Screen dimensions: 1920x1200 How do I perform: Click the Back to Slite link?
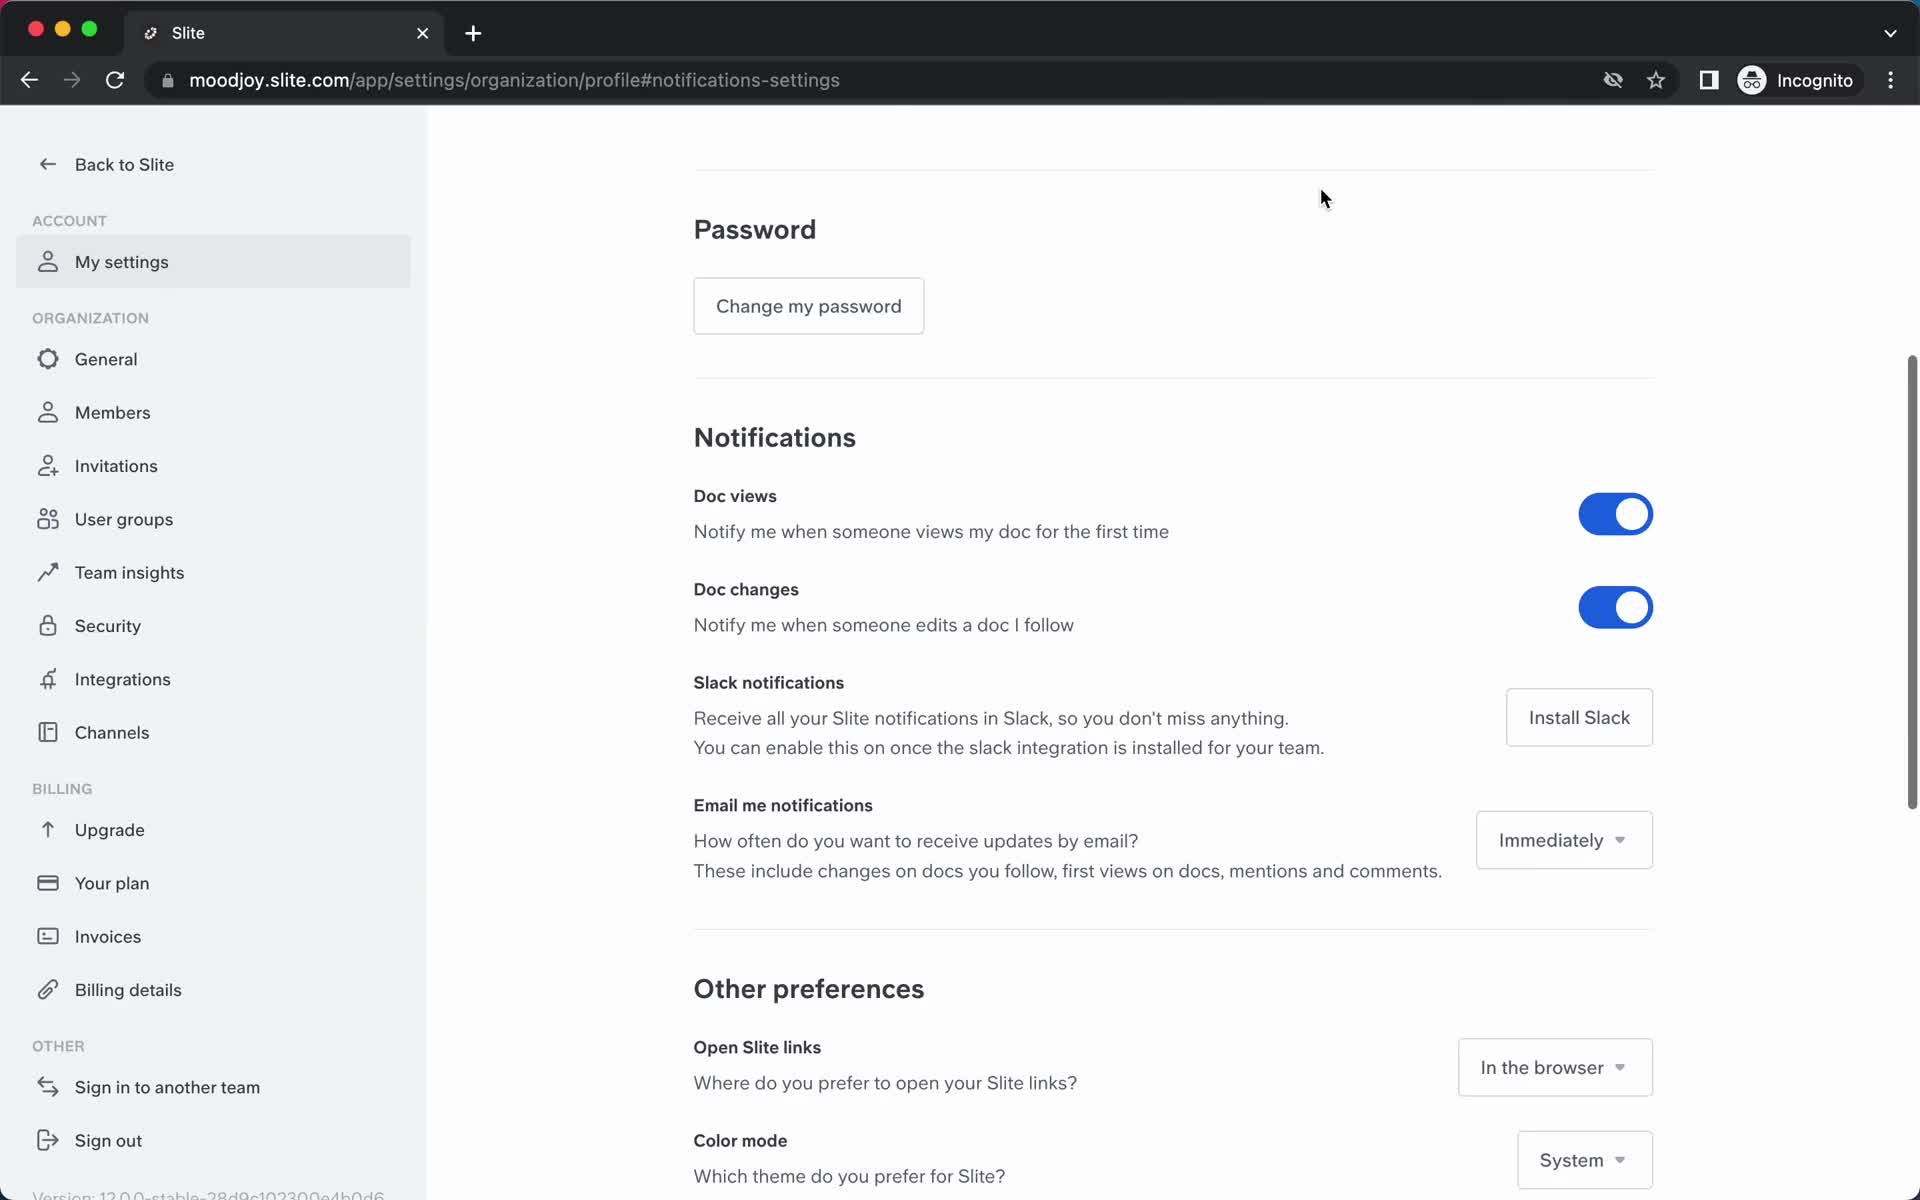click(106, 163)
